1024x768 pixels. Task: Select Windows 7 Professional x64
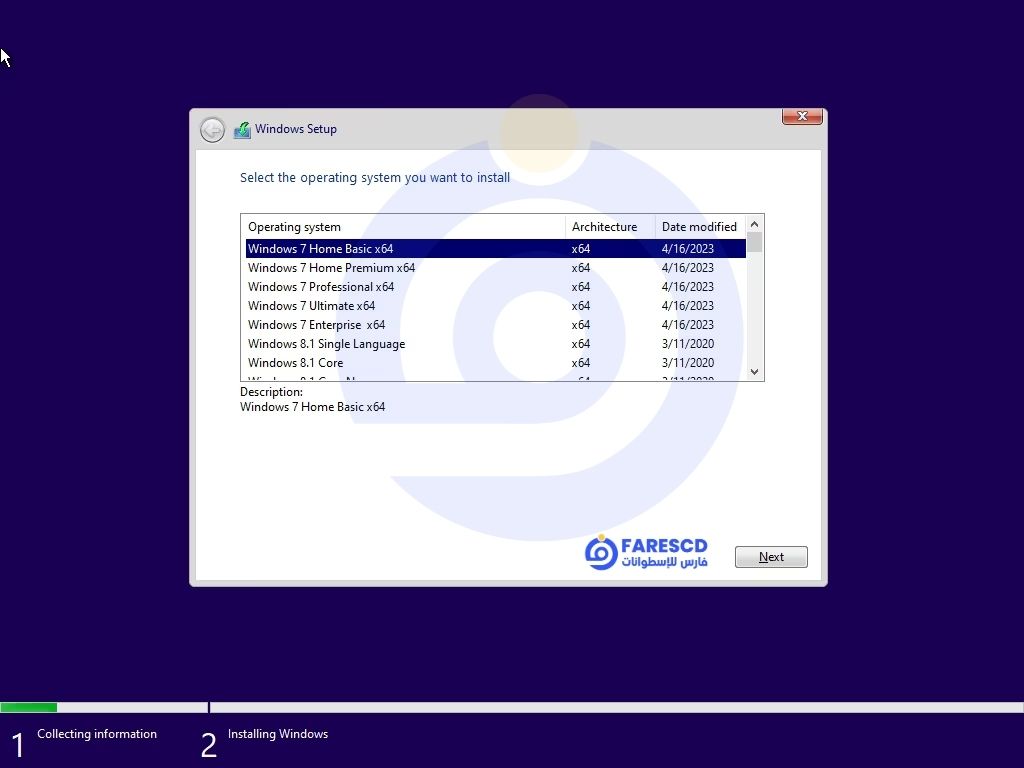(496, 287)
